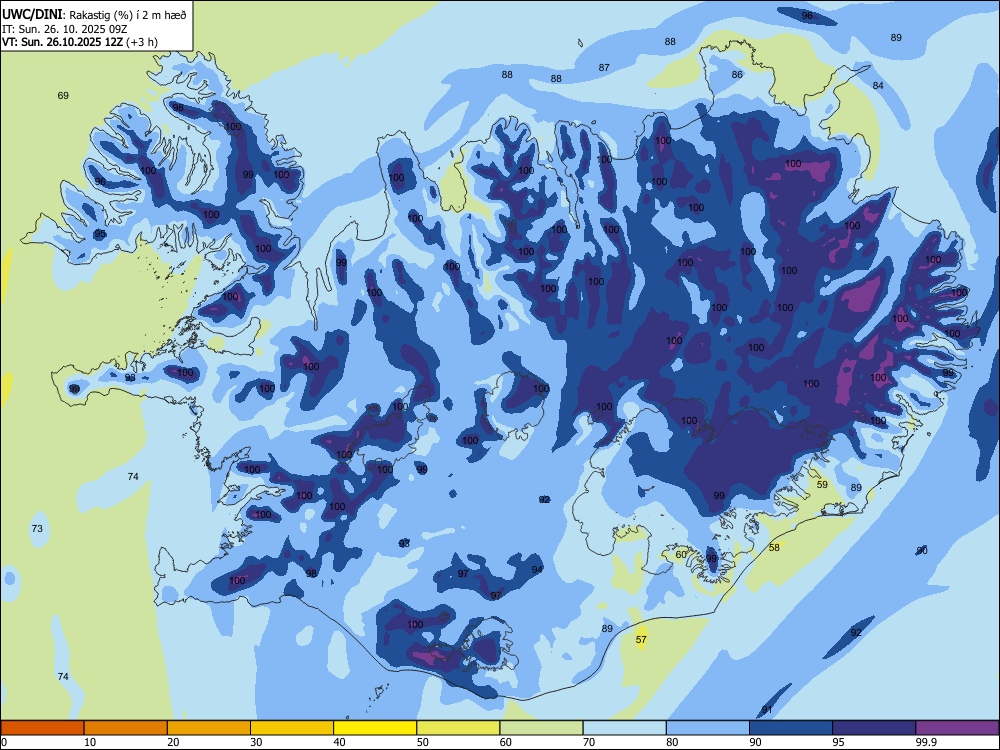Pick the pale yellow 50–60 legend swatch
This screenshot has height=750, width=1000.
click(458, 728)
